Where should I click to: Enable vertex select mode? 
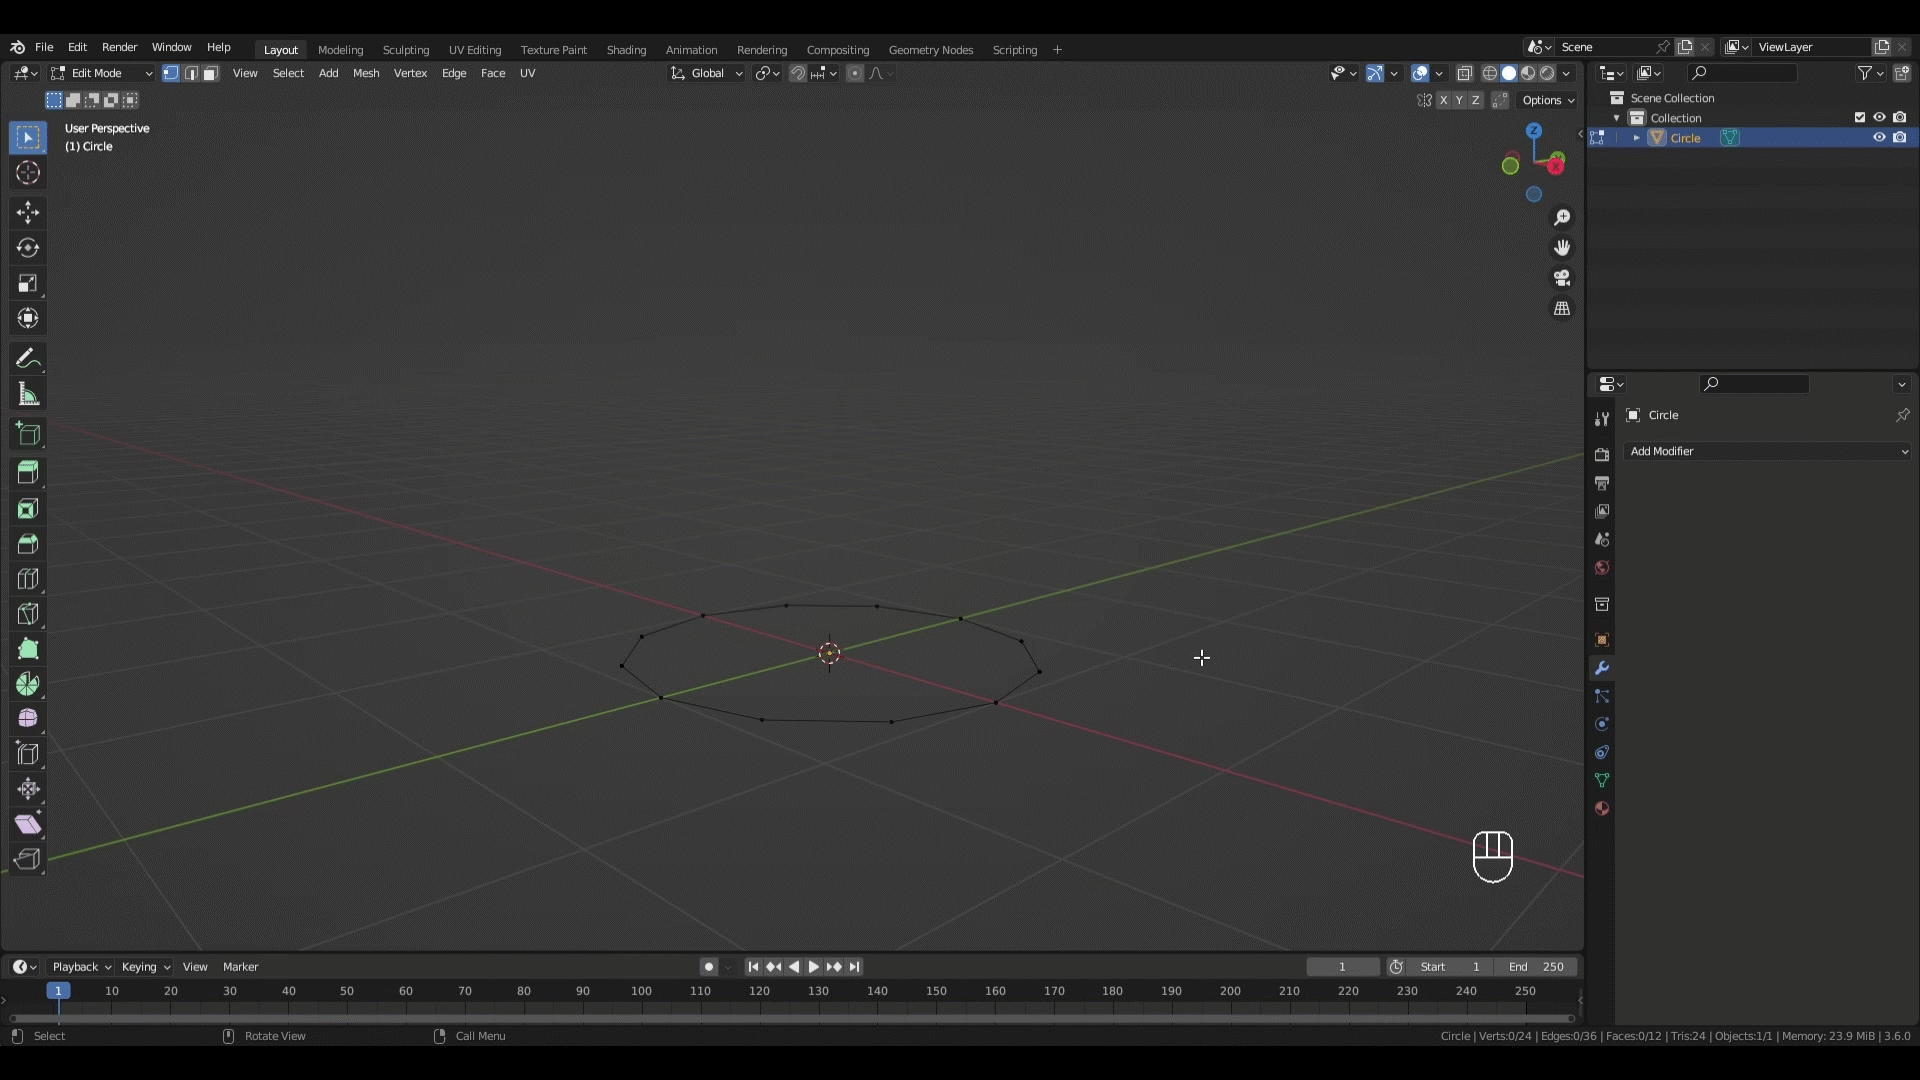click(171, 73)
